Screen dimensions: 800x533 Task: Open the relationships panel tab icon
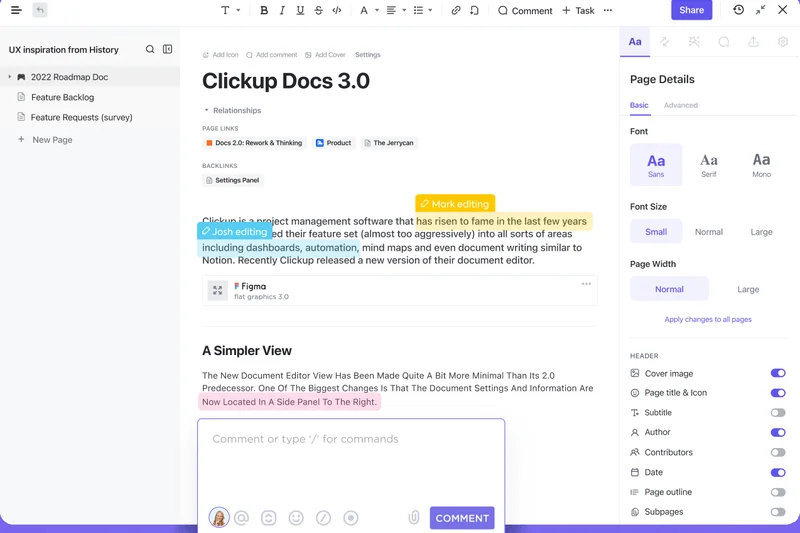pyautogui.click(x=664, y=42)
